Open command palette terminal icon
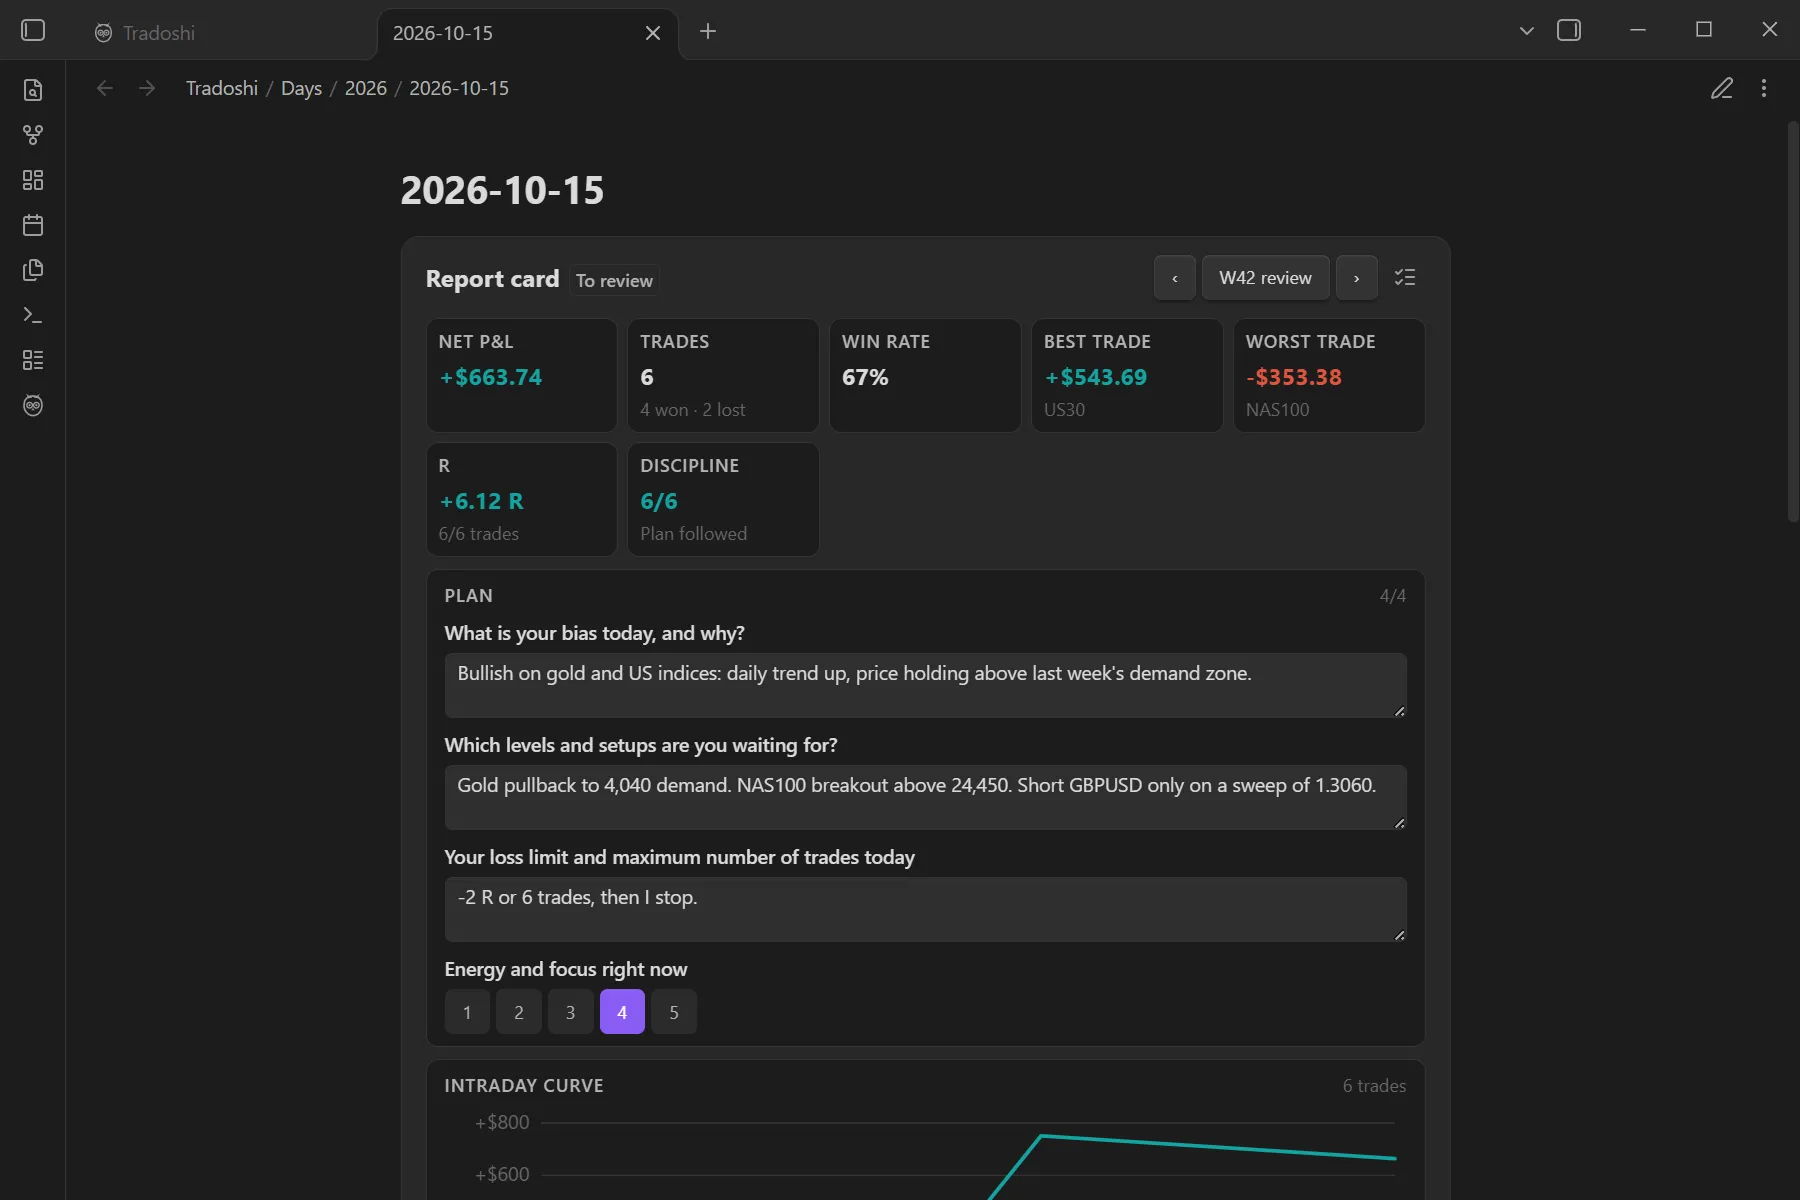The width and height of the screenshot is (1800, 1200). coord(33,315)
